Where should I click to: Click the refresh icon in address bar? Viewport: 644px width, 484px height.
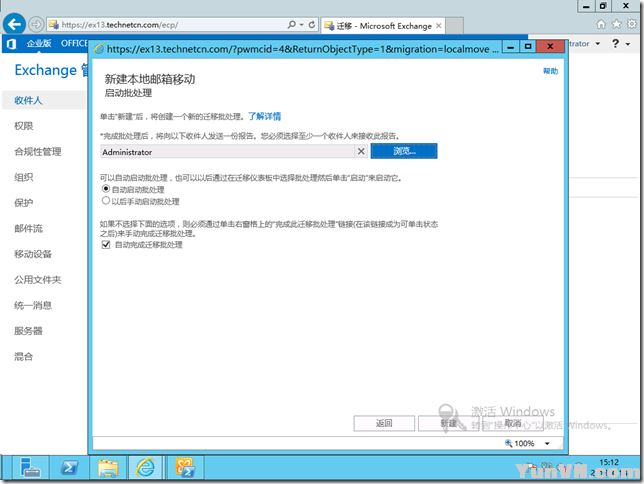coord(312,25)
